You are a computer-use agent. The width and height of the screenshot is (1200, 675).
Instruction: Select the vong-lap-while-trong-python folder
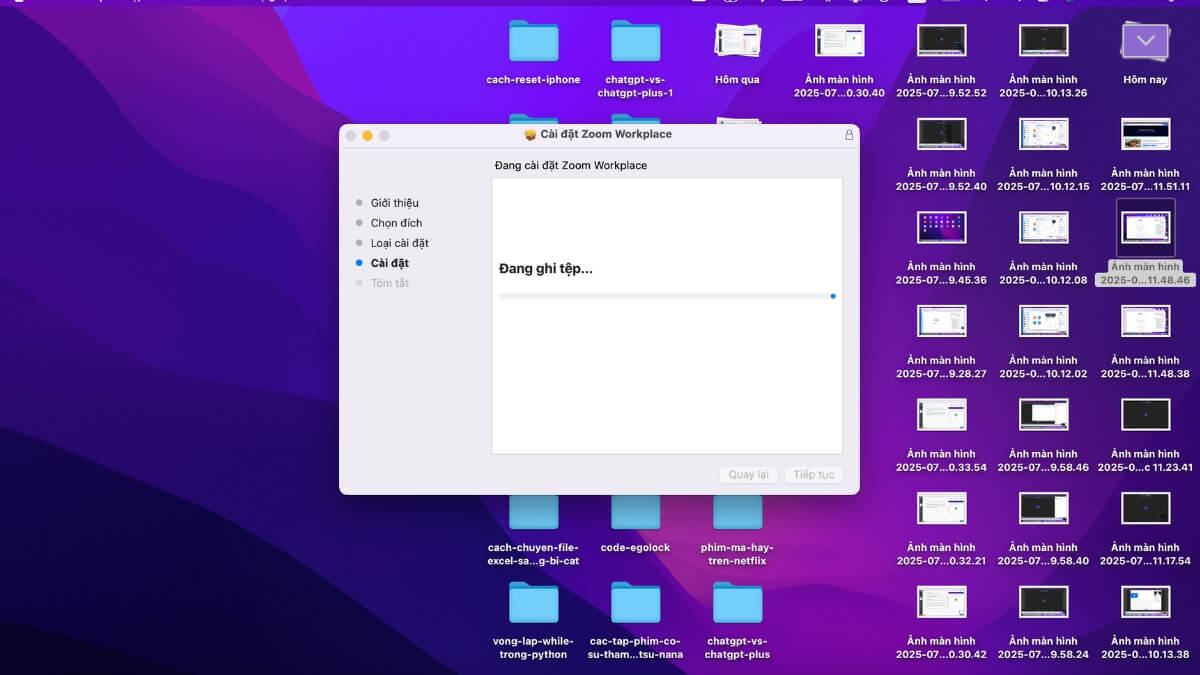[x=533, y=603]
